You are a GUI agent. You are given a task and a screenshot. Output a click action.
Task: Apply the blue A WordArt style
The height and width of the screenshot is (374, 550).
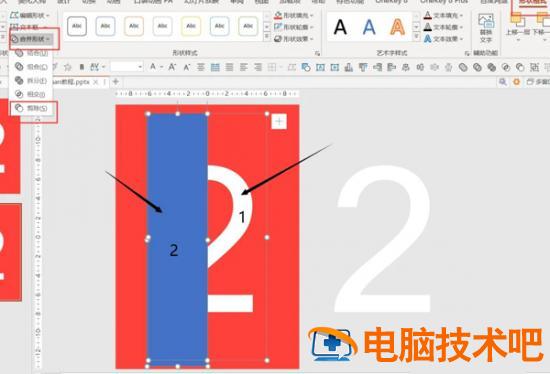click(x=369, y=27)
